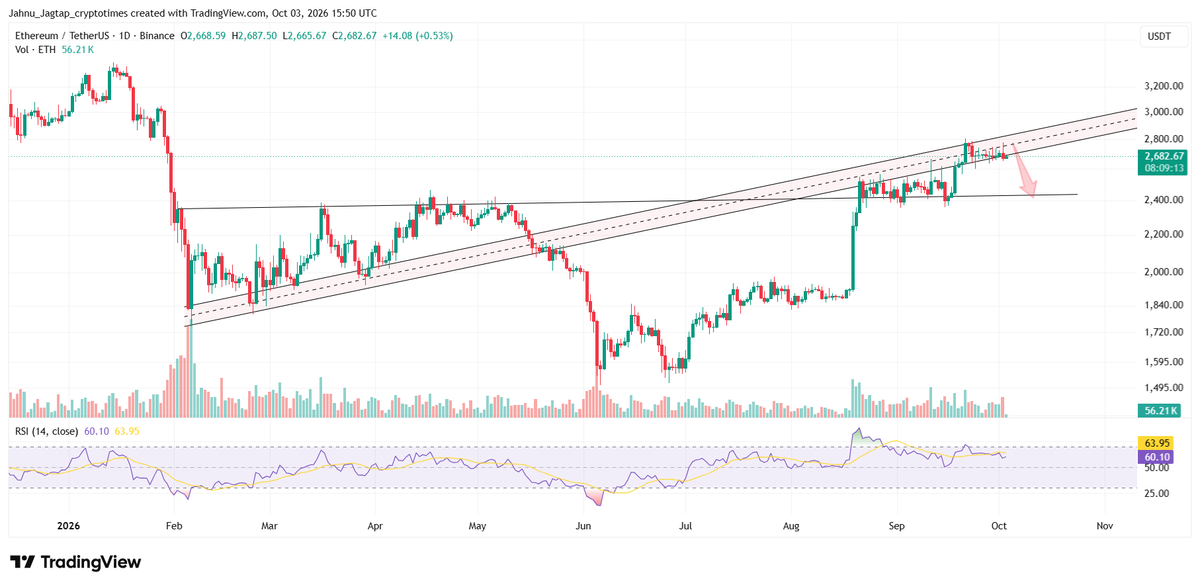The image size is (1200, 587).
Task: Click the RSI (14, close) indicator label
Action: click(x=47, y=431)
